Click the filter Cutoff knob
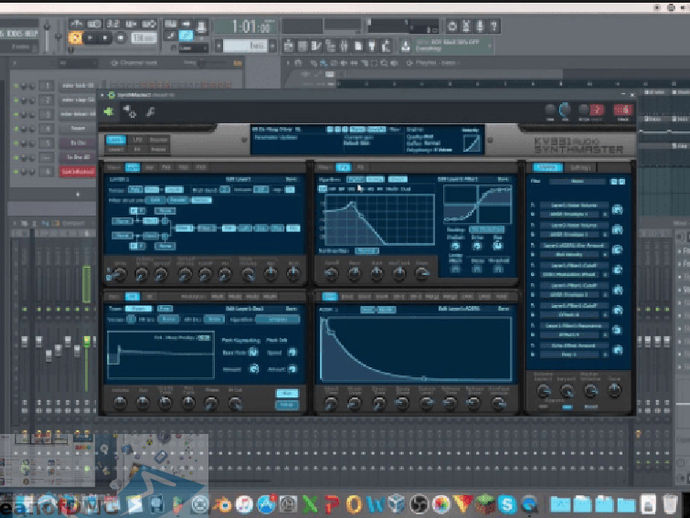This screenshot has height=518, width=690. [331, 274]
